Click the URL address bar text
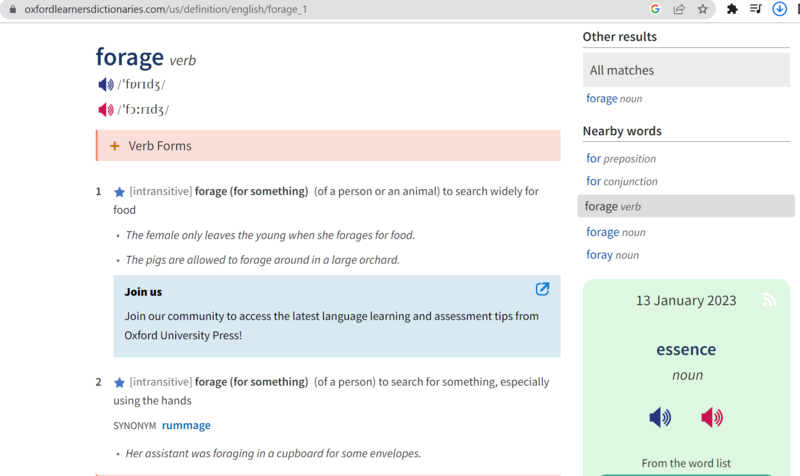This screenshot has width=800, height=476. (x=166, y=9)
